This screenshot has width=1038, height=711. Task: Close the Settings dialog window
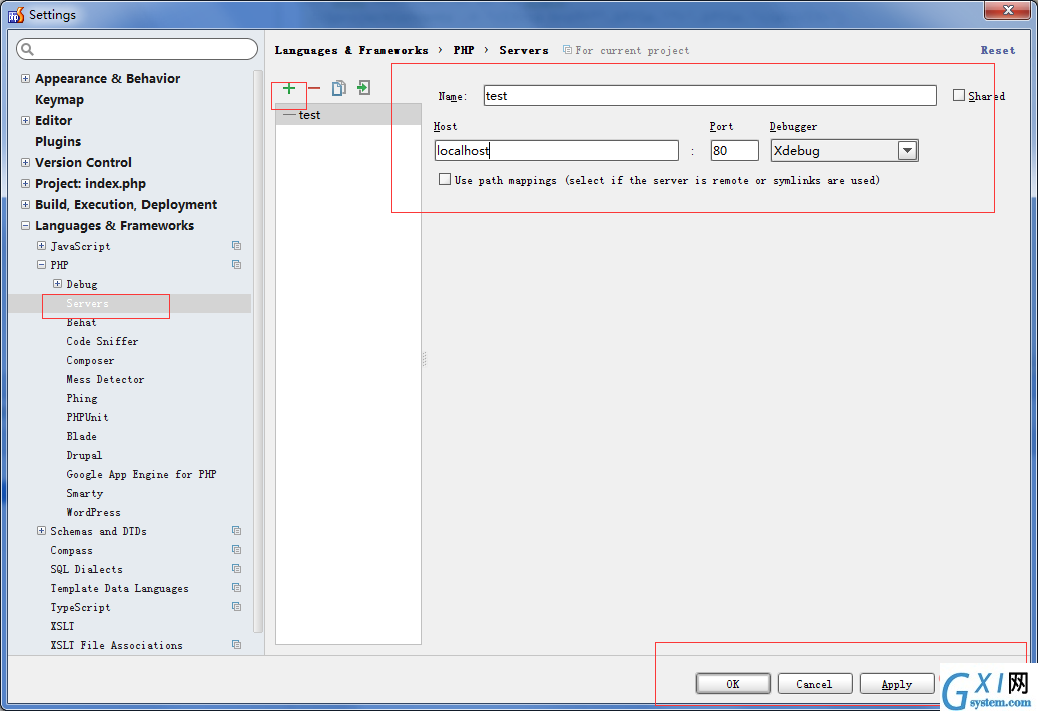point(1008,10)
